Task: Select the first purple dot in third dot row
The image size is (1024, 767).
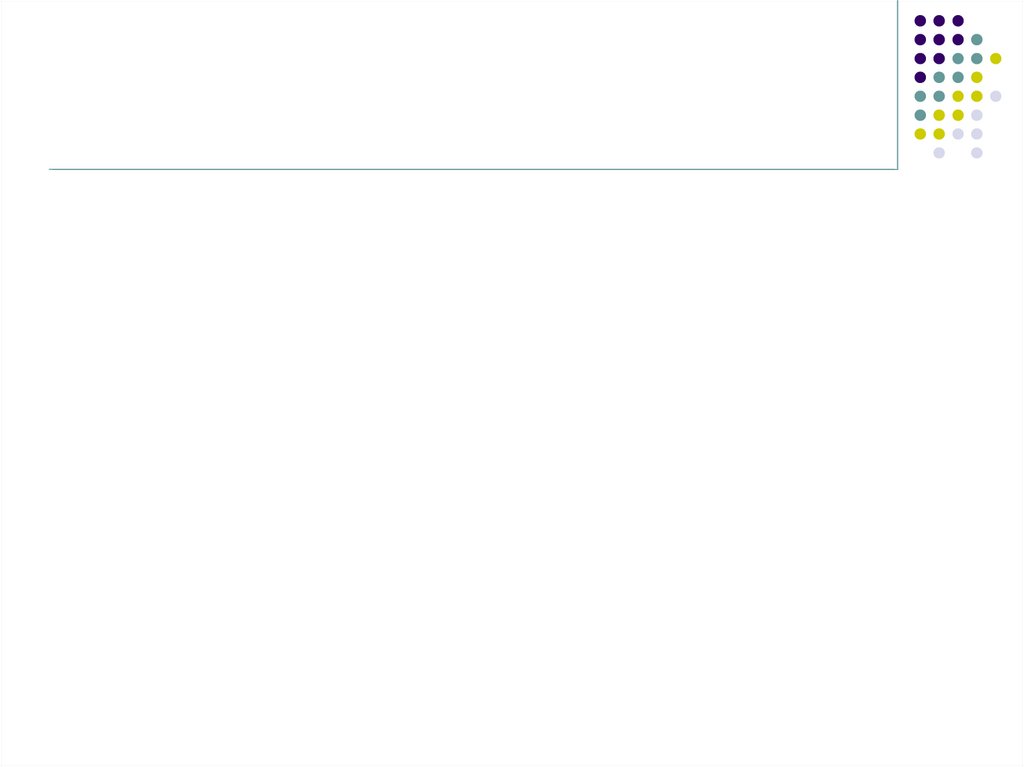Action: click(920, 59)
